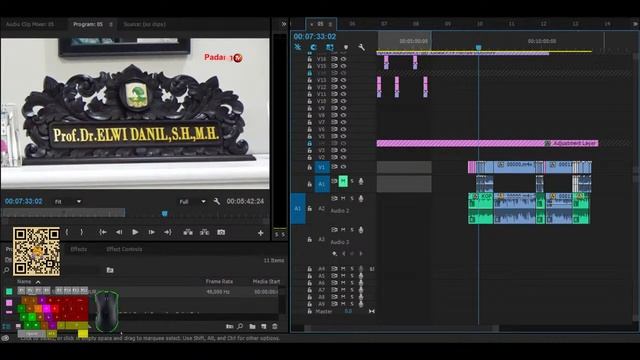Expand the panel overflow chevron
640x360 pixels.
(x=284, y=24)
